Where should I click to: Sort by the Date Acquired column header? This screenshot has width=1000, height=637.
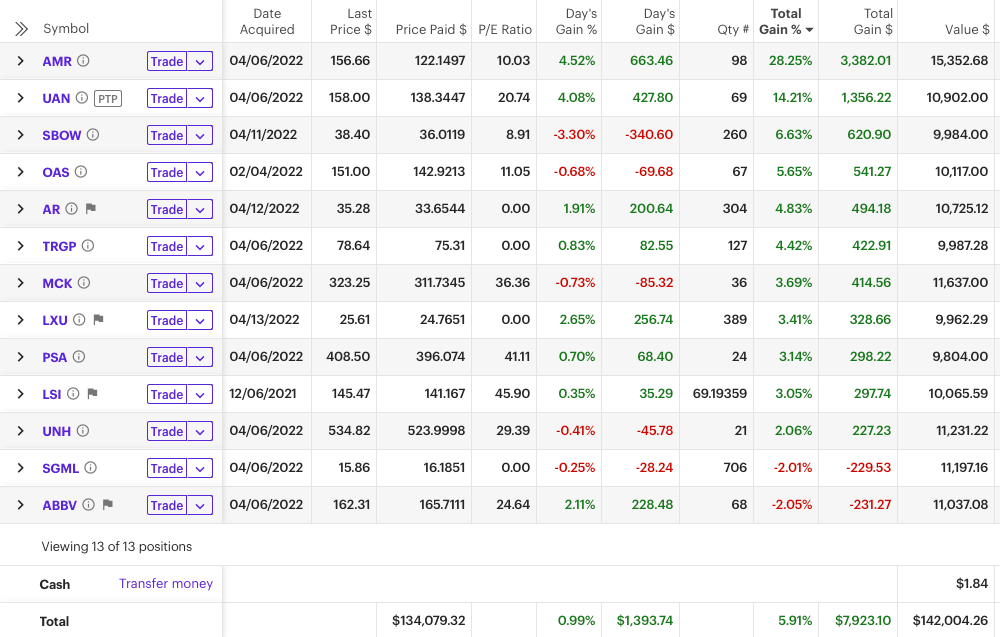[267, 22]
